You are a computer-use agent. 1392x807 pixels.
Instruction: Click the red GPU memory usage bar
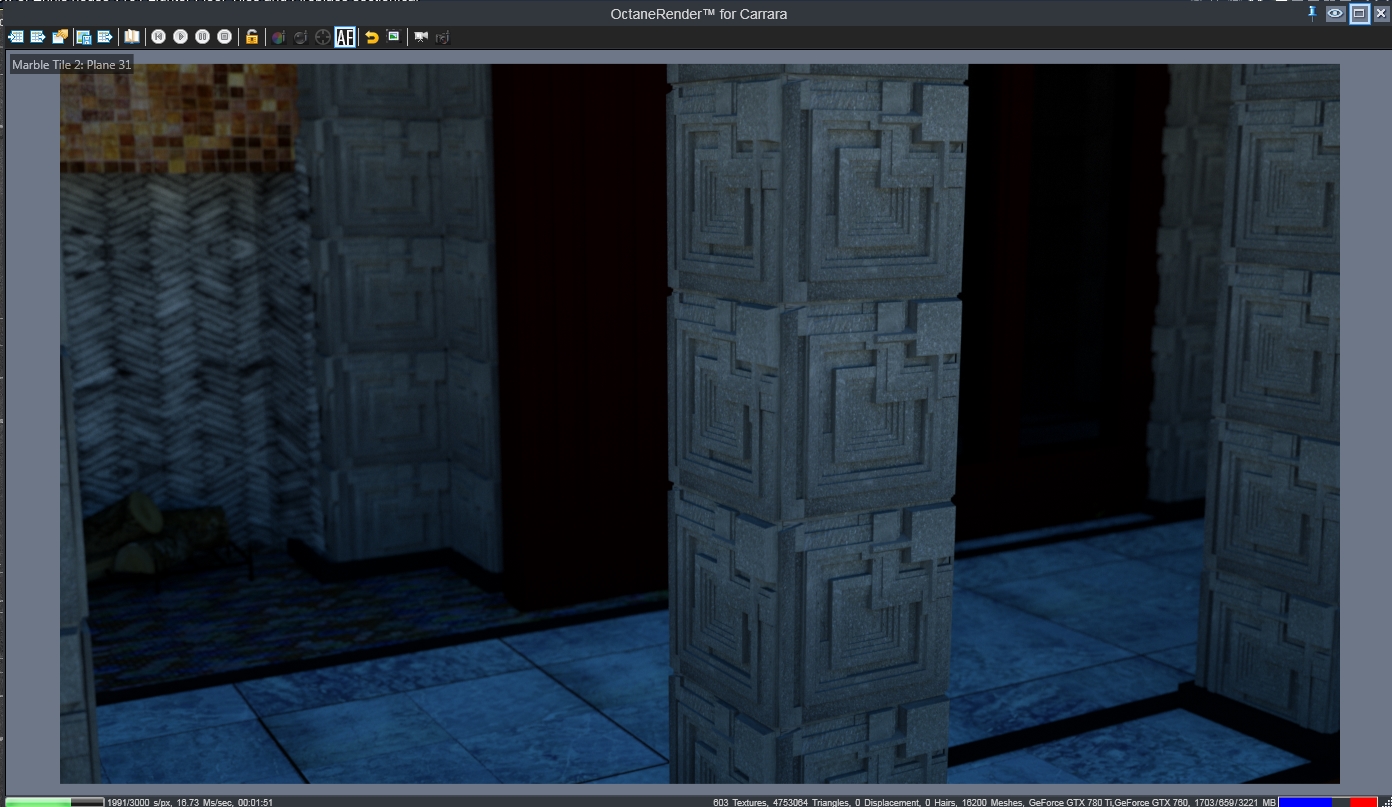coord(1363,802)
